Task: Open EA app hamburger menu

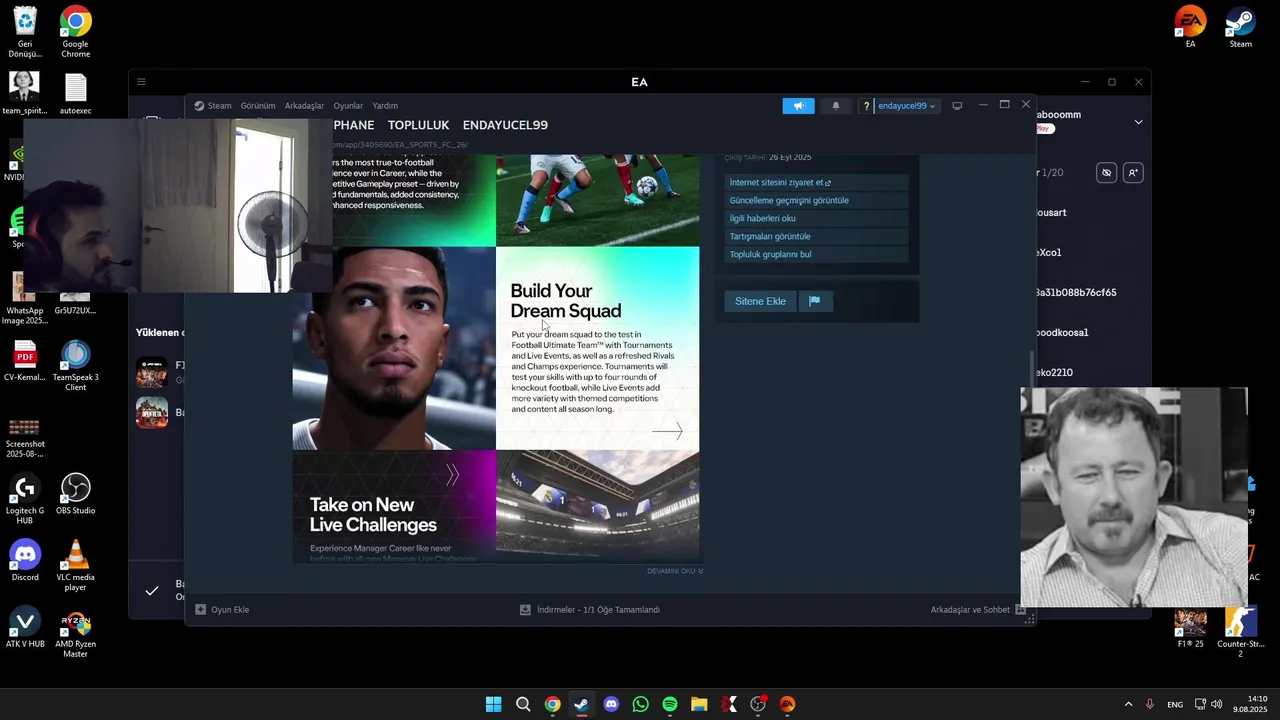Action: click(141, 82)
